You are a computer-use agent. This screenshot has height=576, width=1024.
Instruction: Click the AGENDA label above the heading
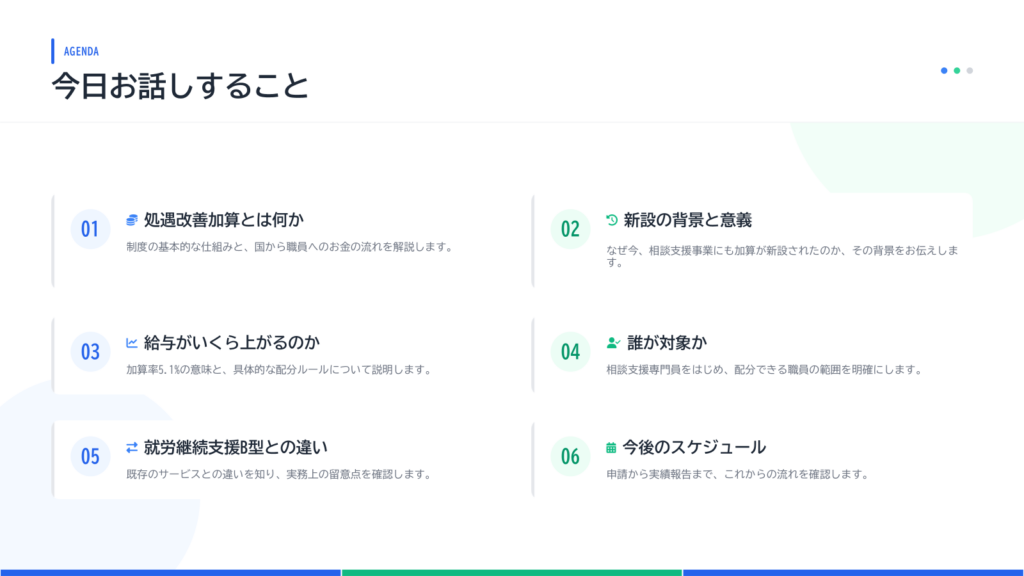[81, 51]
